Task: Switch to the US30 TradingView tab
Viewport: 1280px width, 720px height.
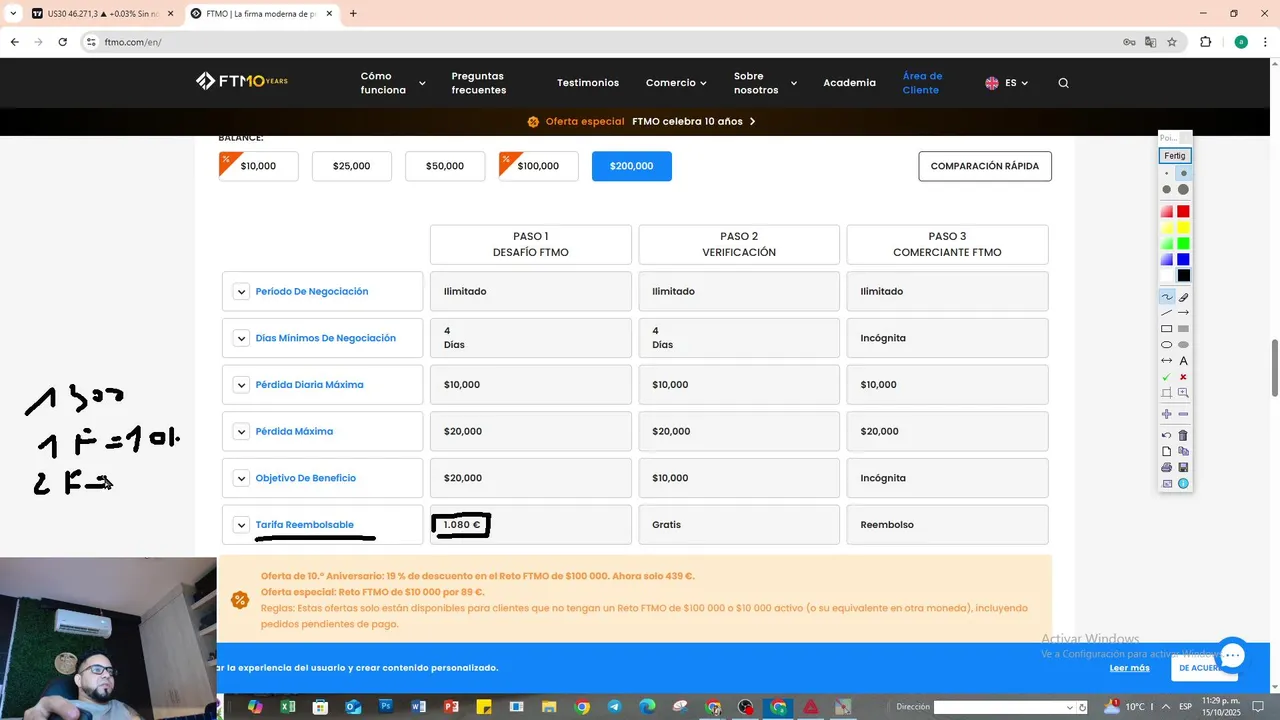Action: 101,14
